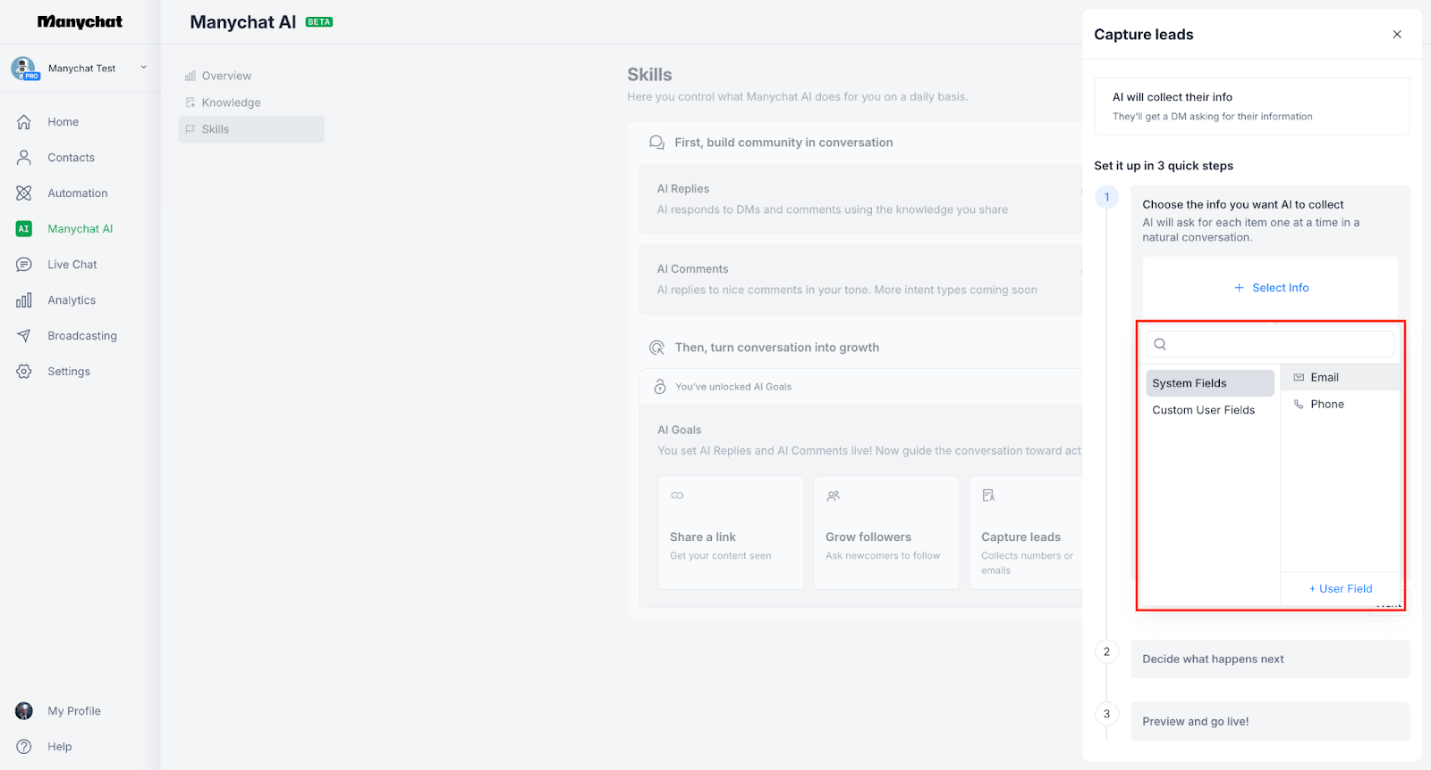The height and width of the screenshot is (770, 1431).
Task: Select the Overview tab
Action: pos(226,75)
